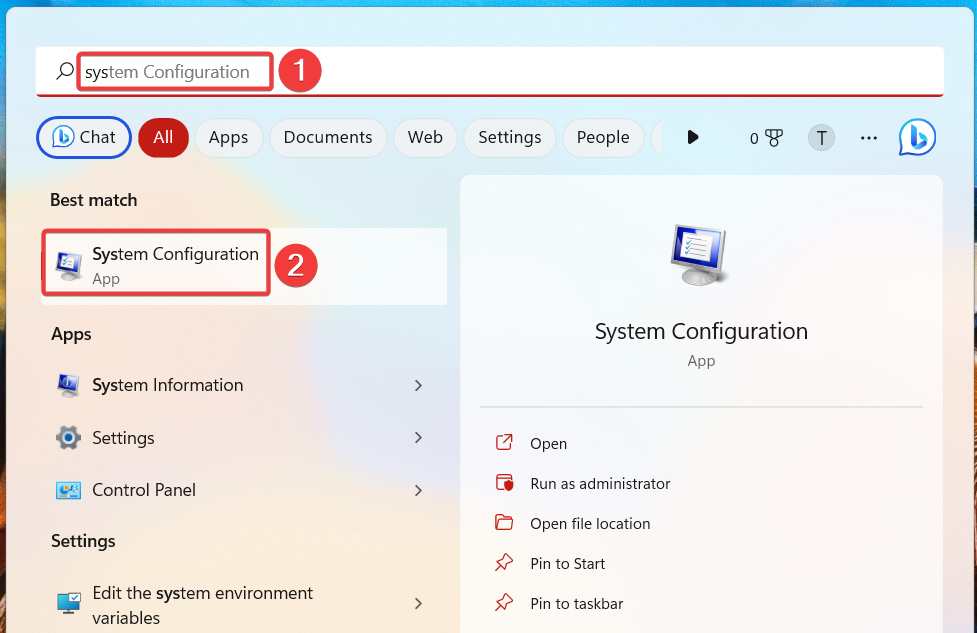Click Pin to Start pin icon
Screen dimensions: 977x633
pos(504,563)
